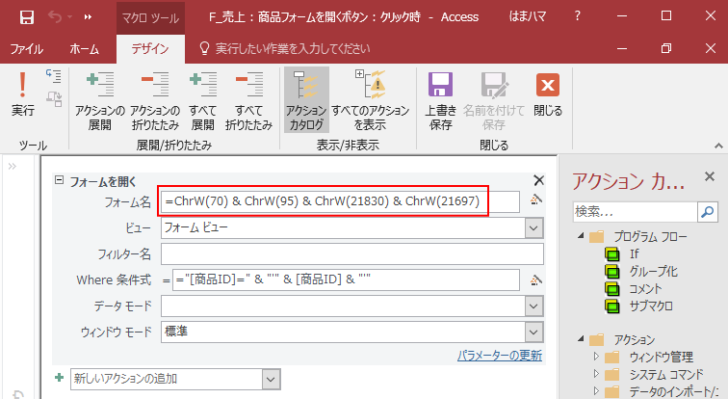Click the Save icon in quick access toolbar
This screenshot has height=399, width=728.
(x=26, y=17)
